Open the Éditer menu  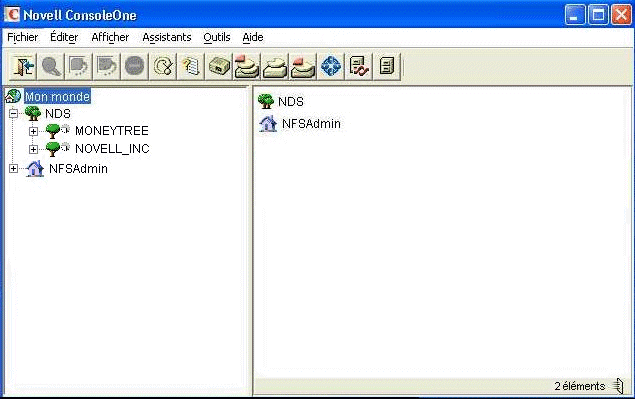pyautogui.click(x=64, y=37)
